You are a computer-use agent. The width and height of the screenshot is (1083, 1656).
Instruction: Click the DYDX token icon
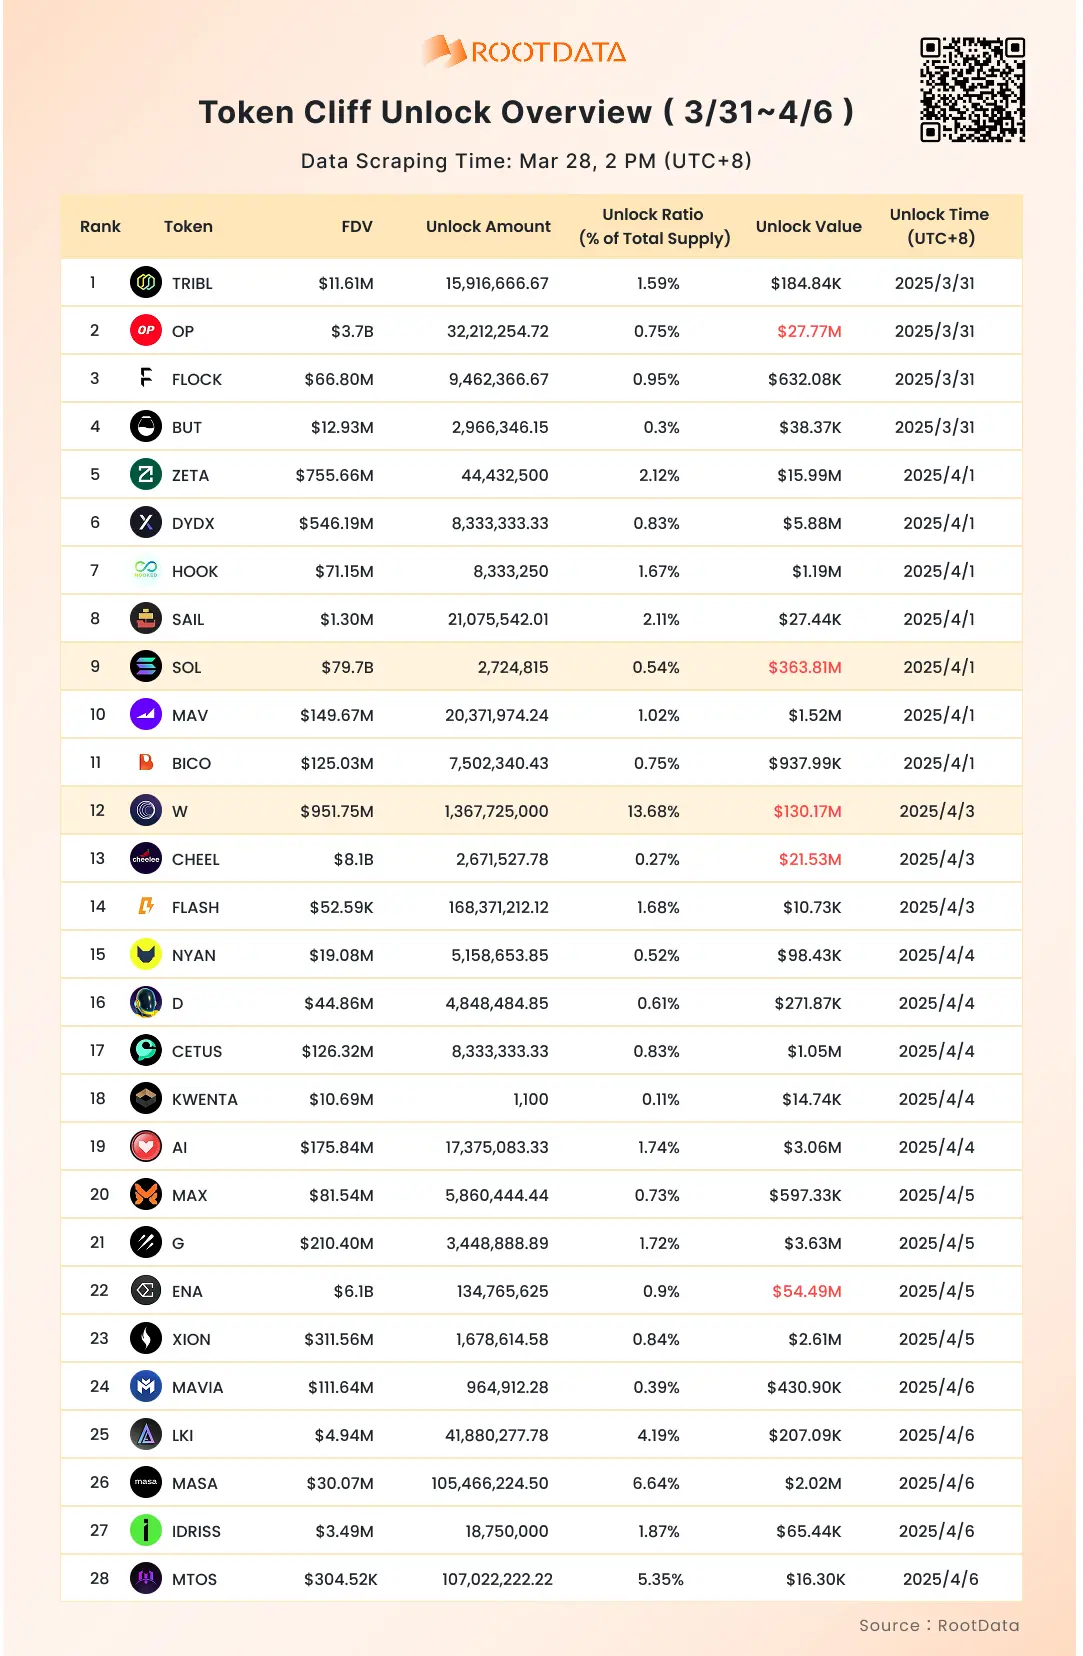(x=146, y=523)
